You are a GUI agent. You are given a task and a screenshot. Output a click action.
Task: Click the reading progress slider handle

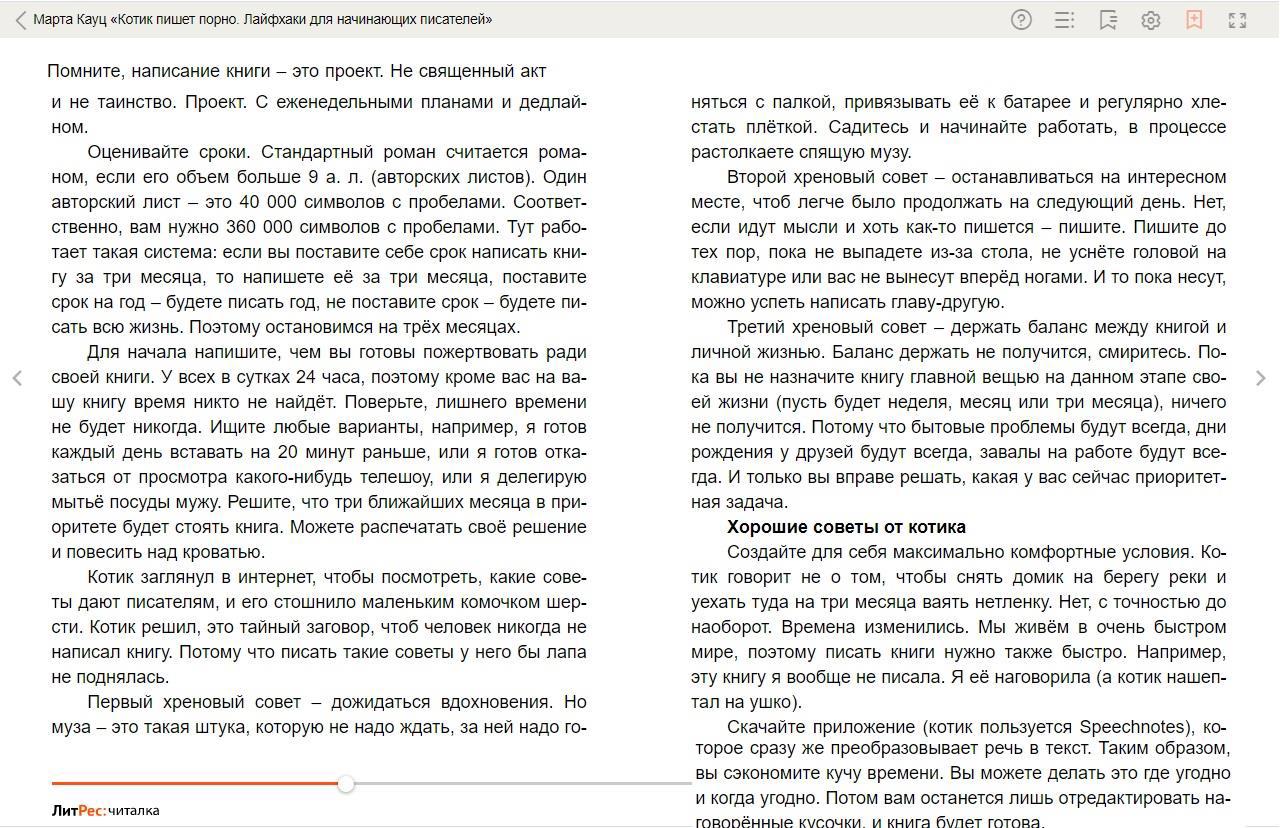pos(346,784)
